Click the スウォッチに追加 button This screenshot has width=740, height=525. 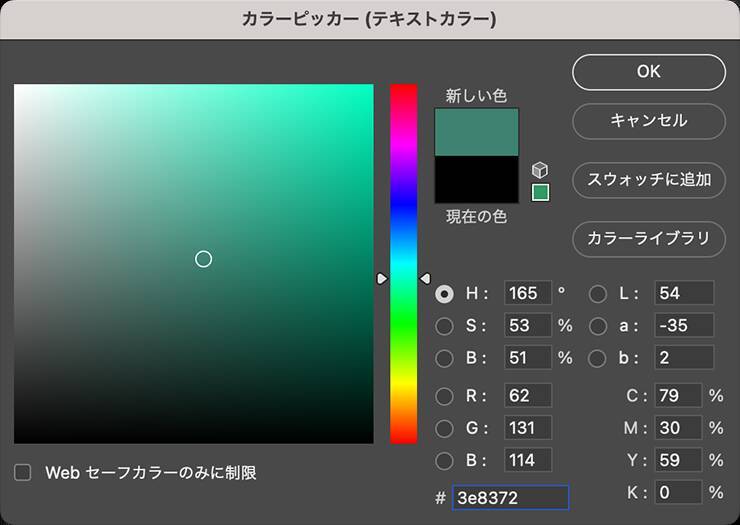(648, 180)
